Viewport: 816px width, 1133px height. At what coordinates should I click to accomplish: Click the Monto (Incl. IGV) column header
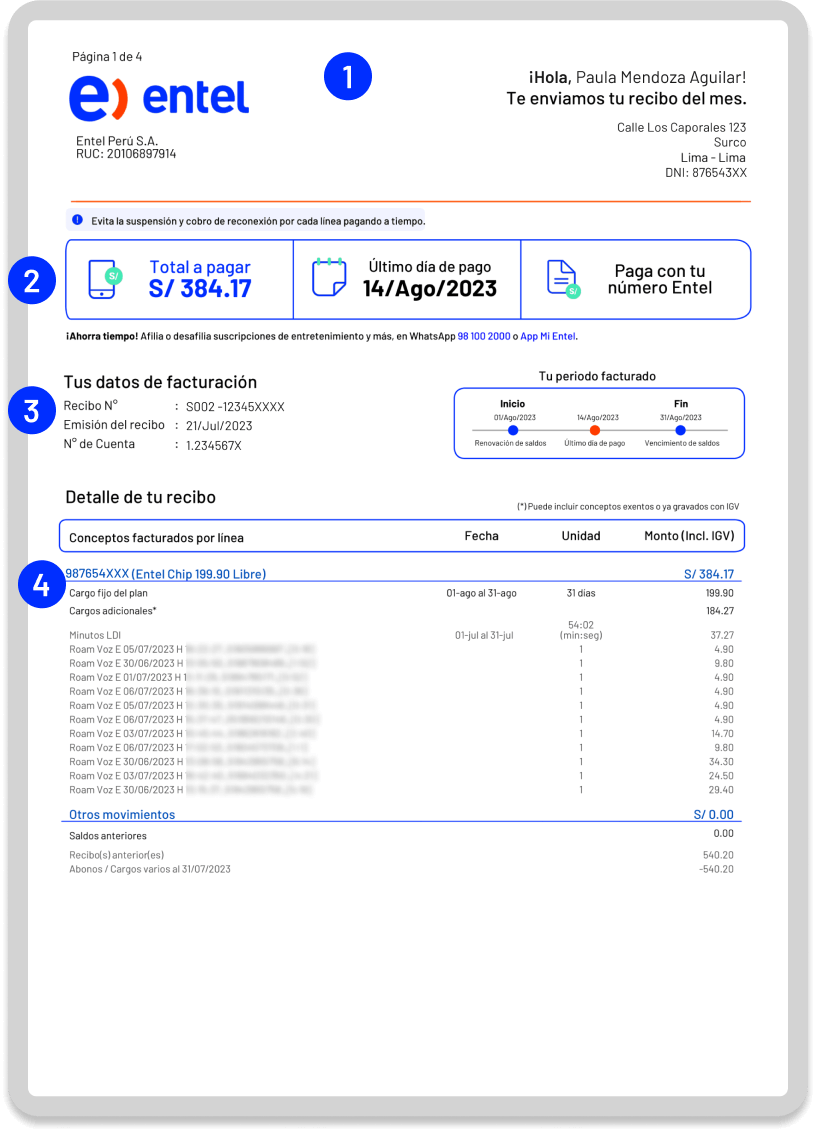pos(689,536)
